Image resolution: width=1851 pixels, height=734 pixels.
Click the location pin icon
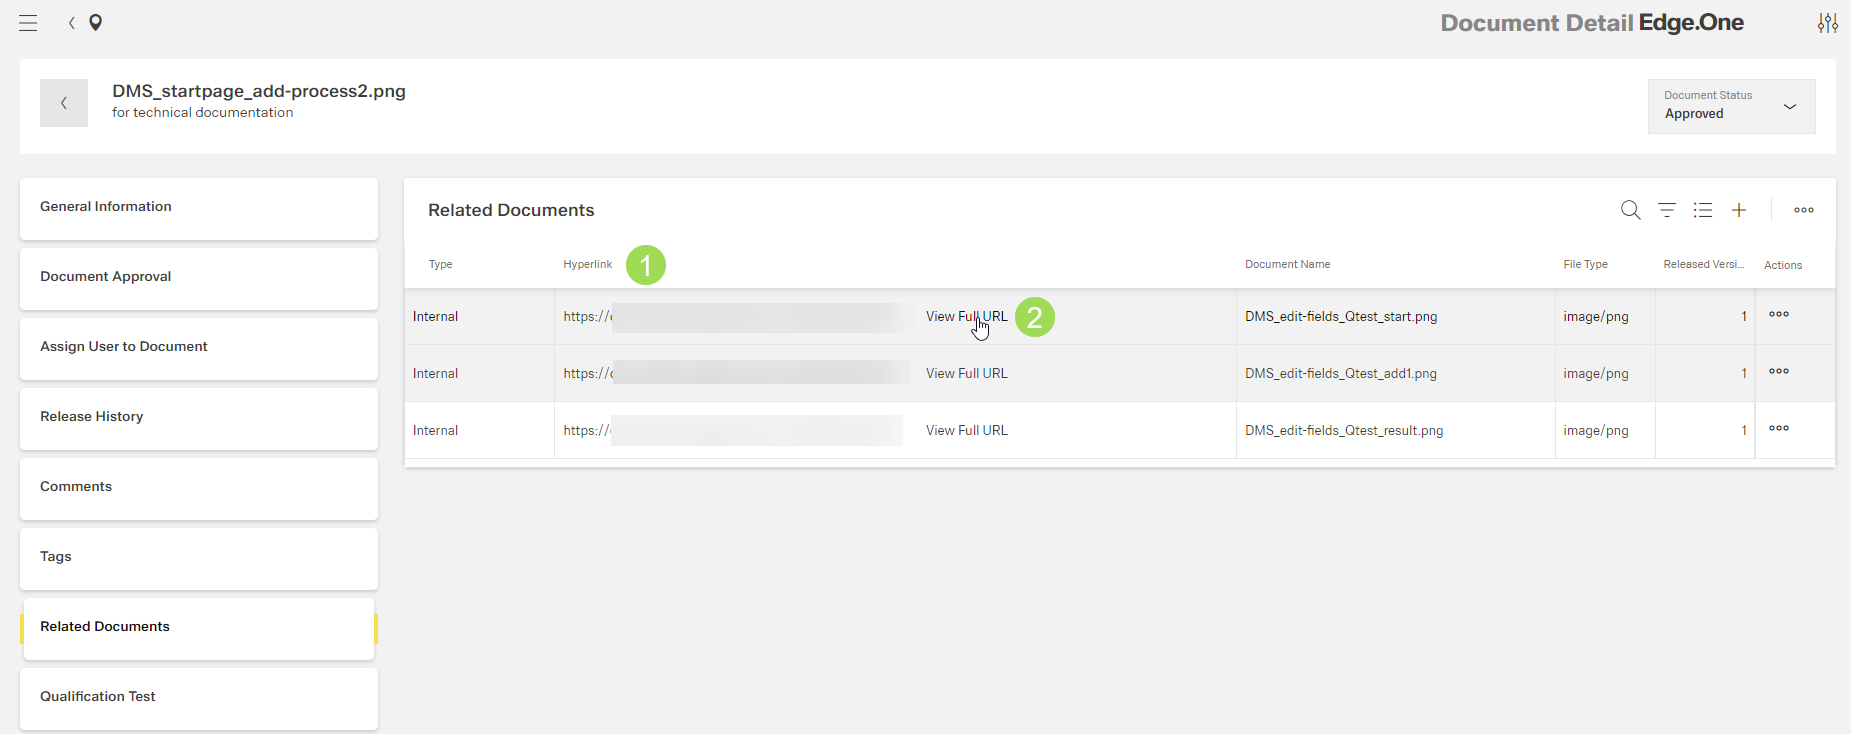pyautogui.click(x=96, y=23)
